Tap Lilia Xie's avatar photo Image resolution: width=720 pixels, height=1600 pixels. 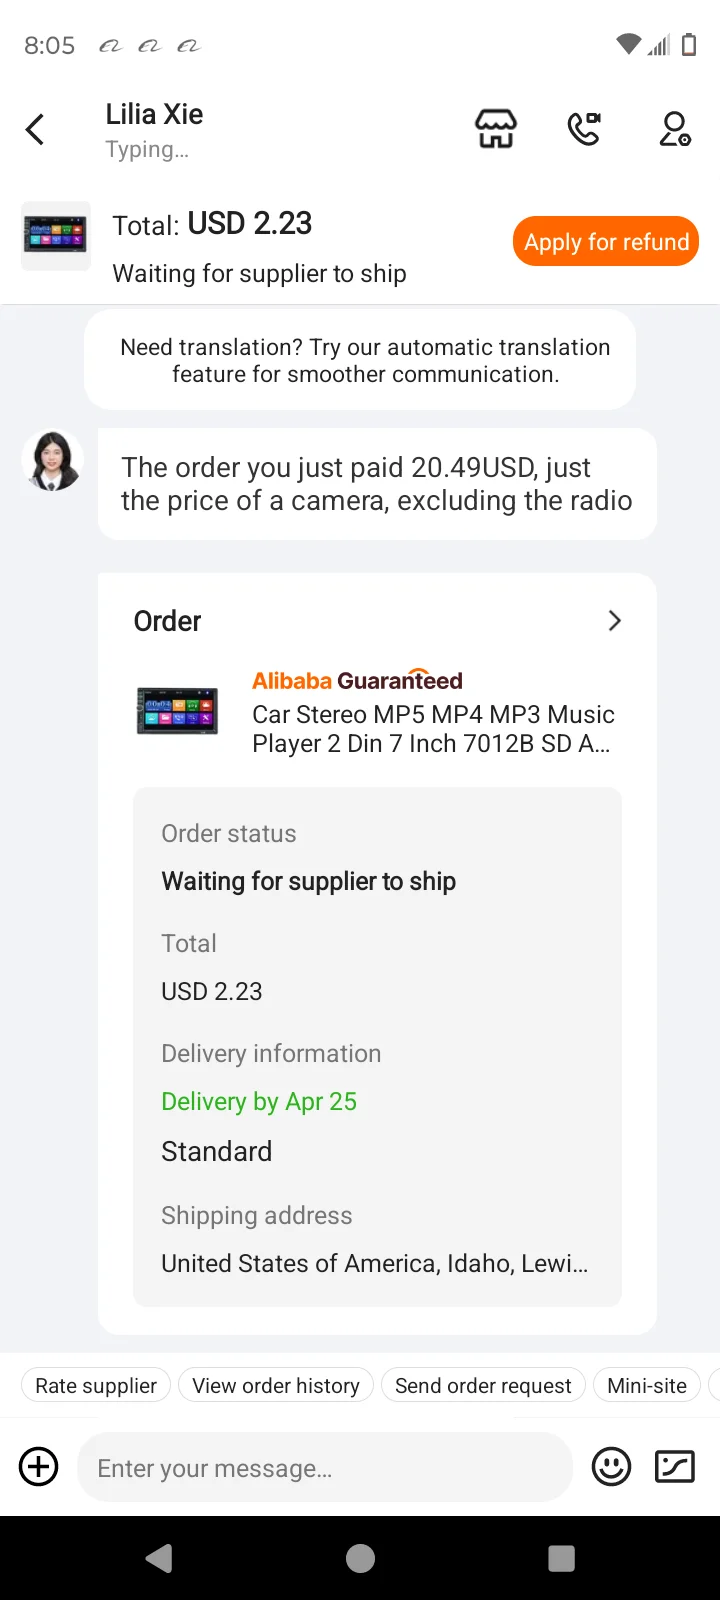click(x=53, y=461)
